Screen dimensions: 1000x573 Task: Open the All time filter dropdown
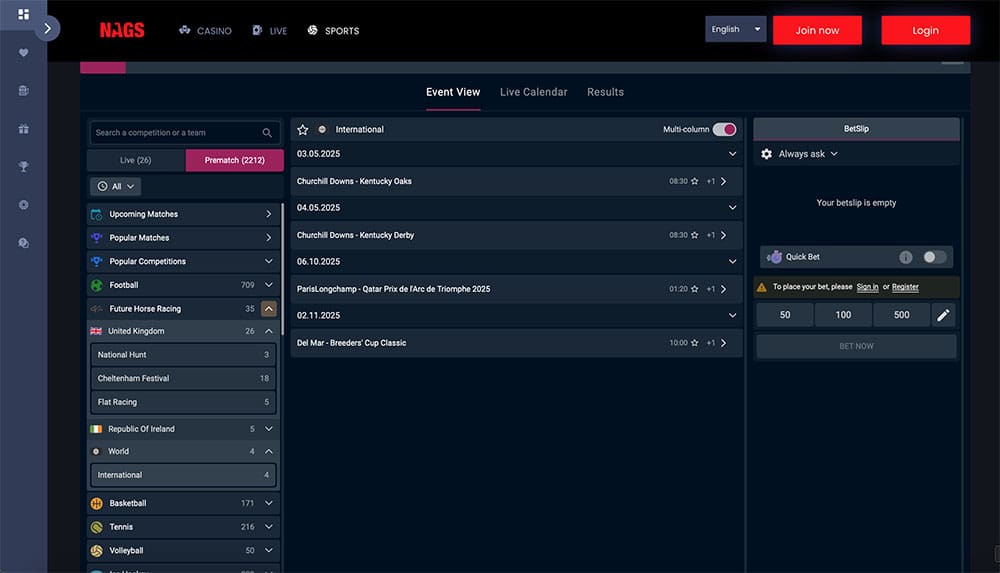click(x=115, y=186)
